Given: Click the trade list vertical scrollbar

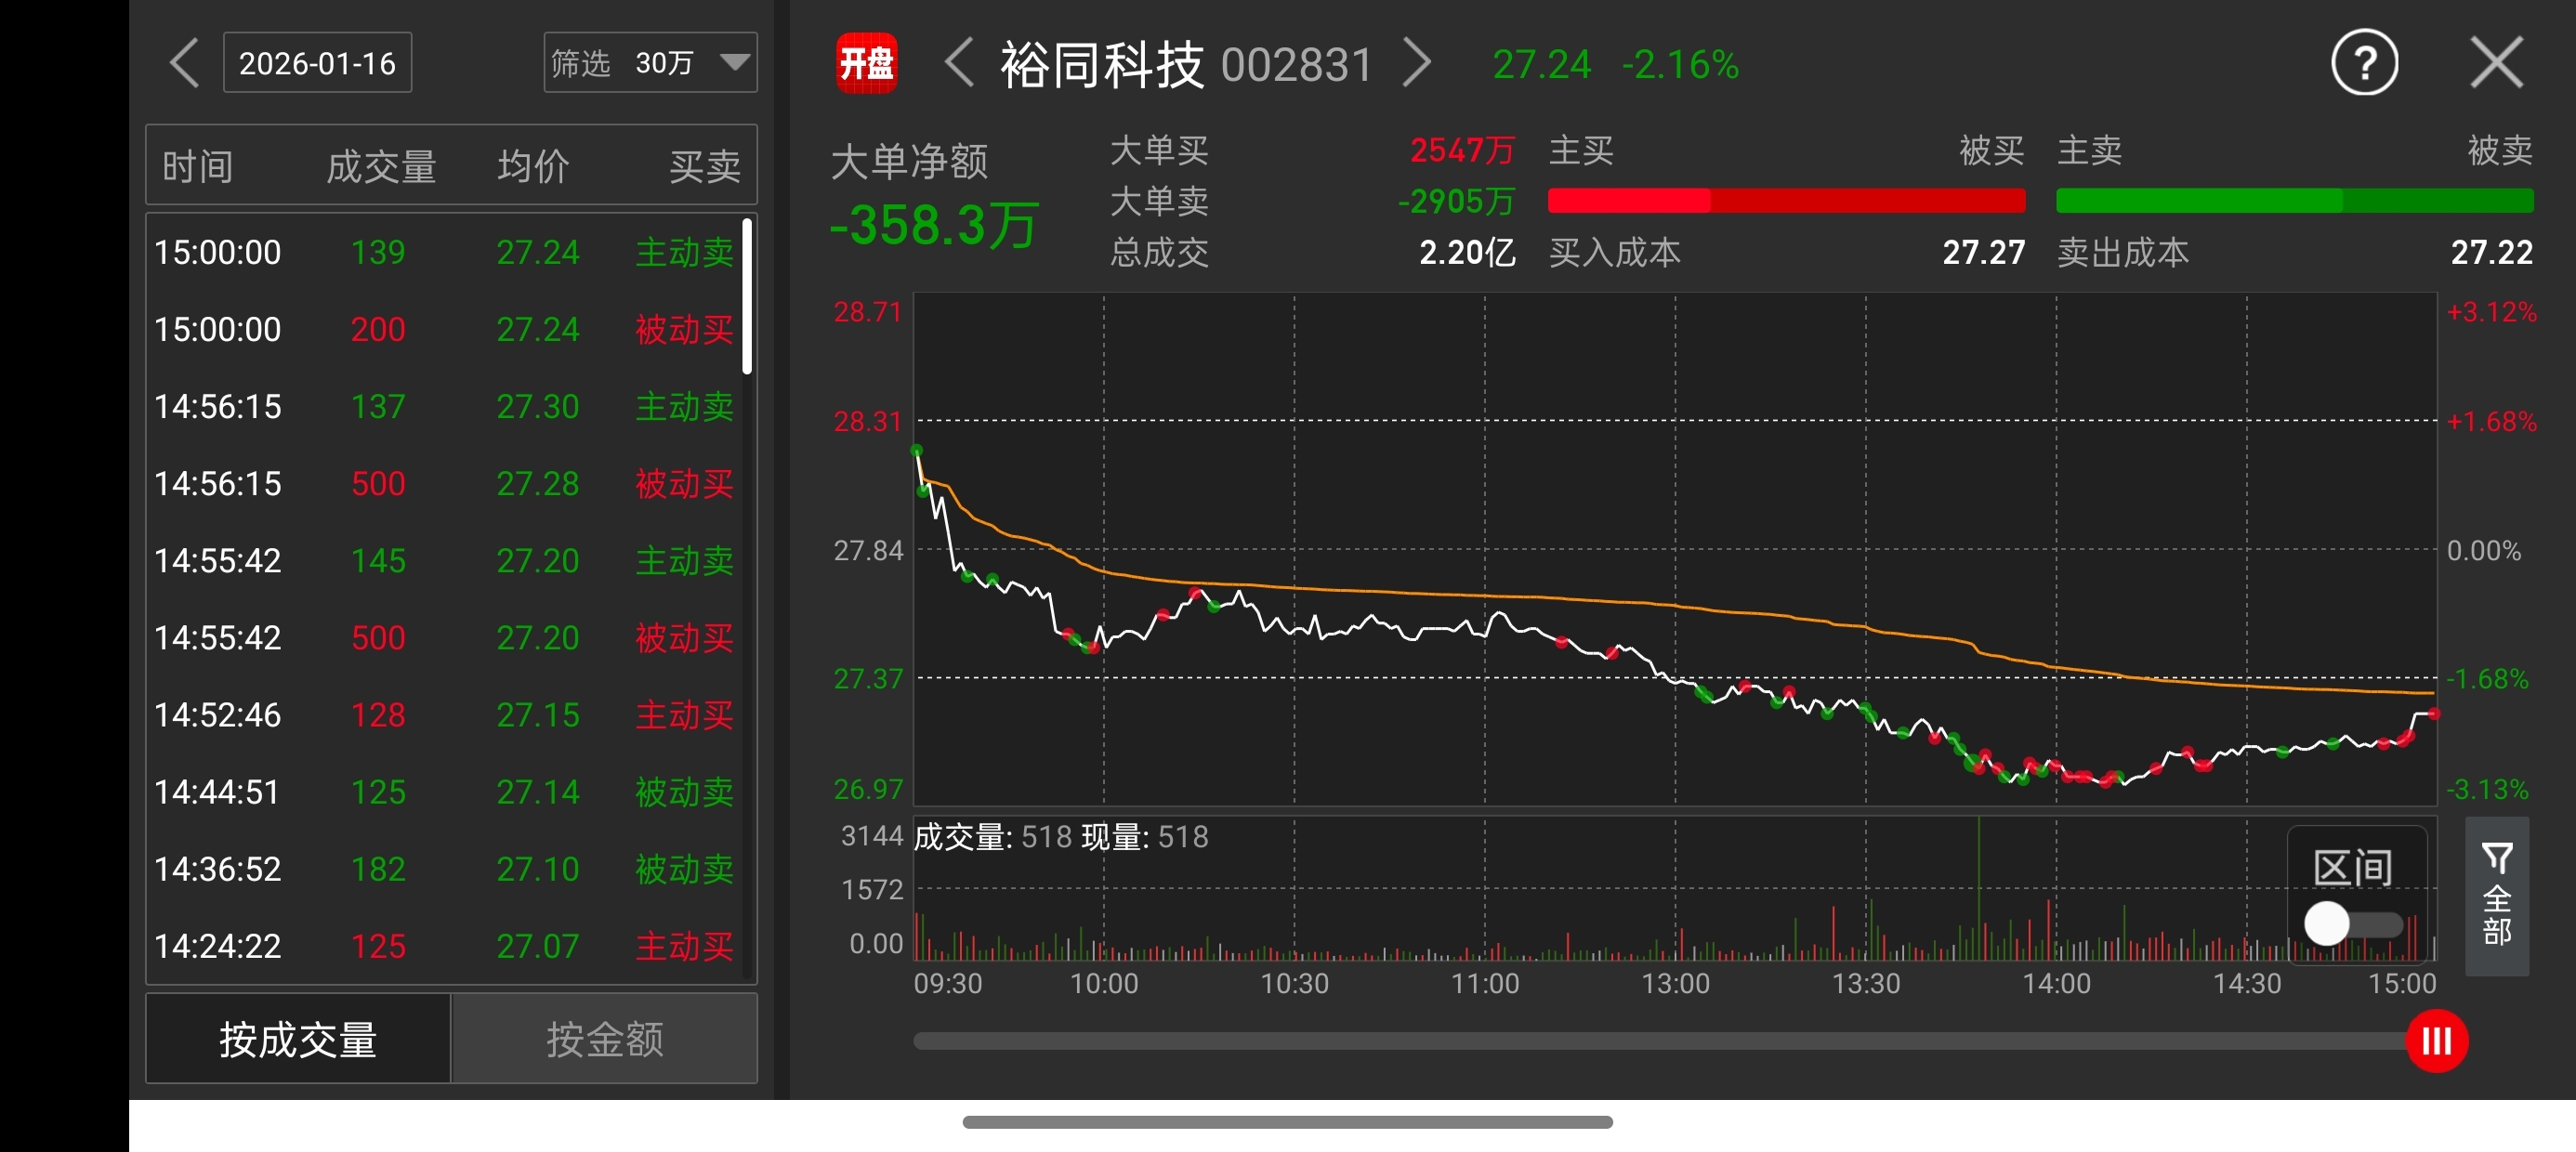Looking at the screenshot, I should click(x=747, y=297).
